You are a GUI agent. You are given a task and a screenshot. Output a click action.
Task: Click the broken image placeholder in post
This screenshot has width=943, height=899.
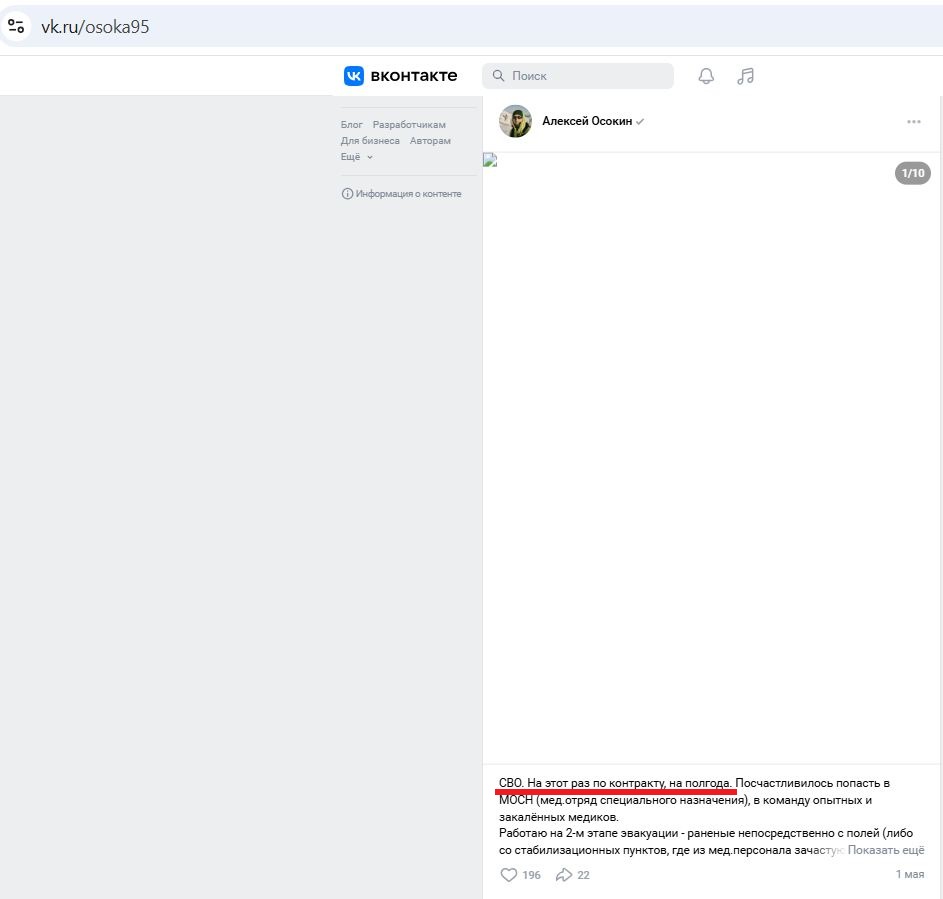(490, 159)
